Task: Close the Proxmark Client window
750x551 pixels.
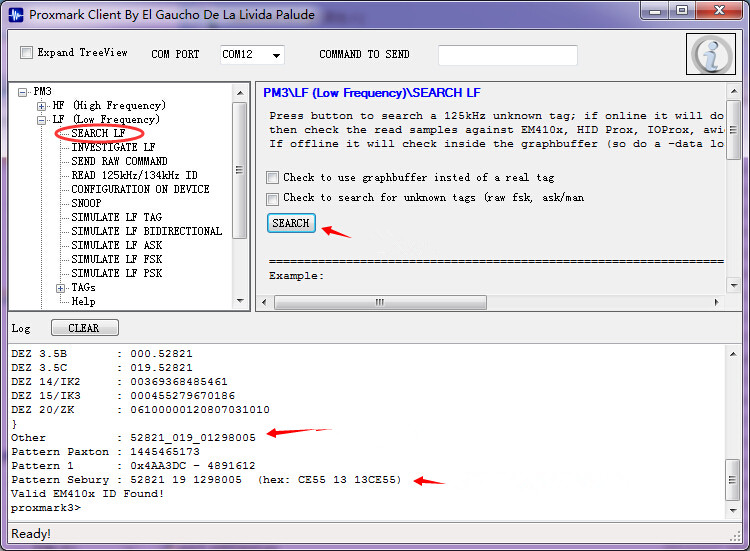Action: (719, 11)
